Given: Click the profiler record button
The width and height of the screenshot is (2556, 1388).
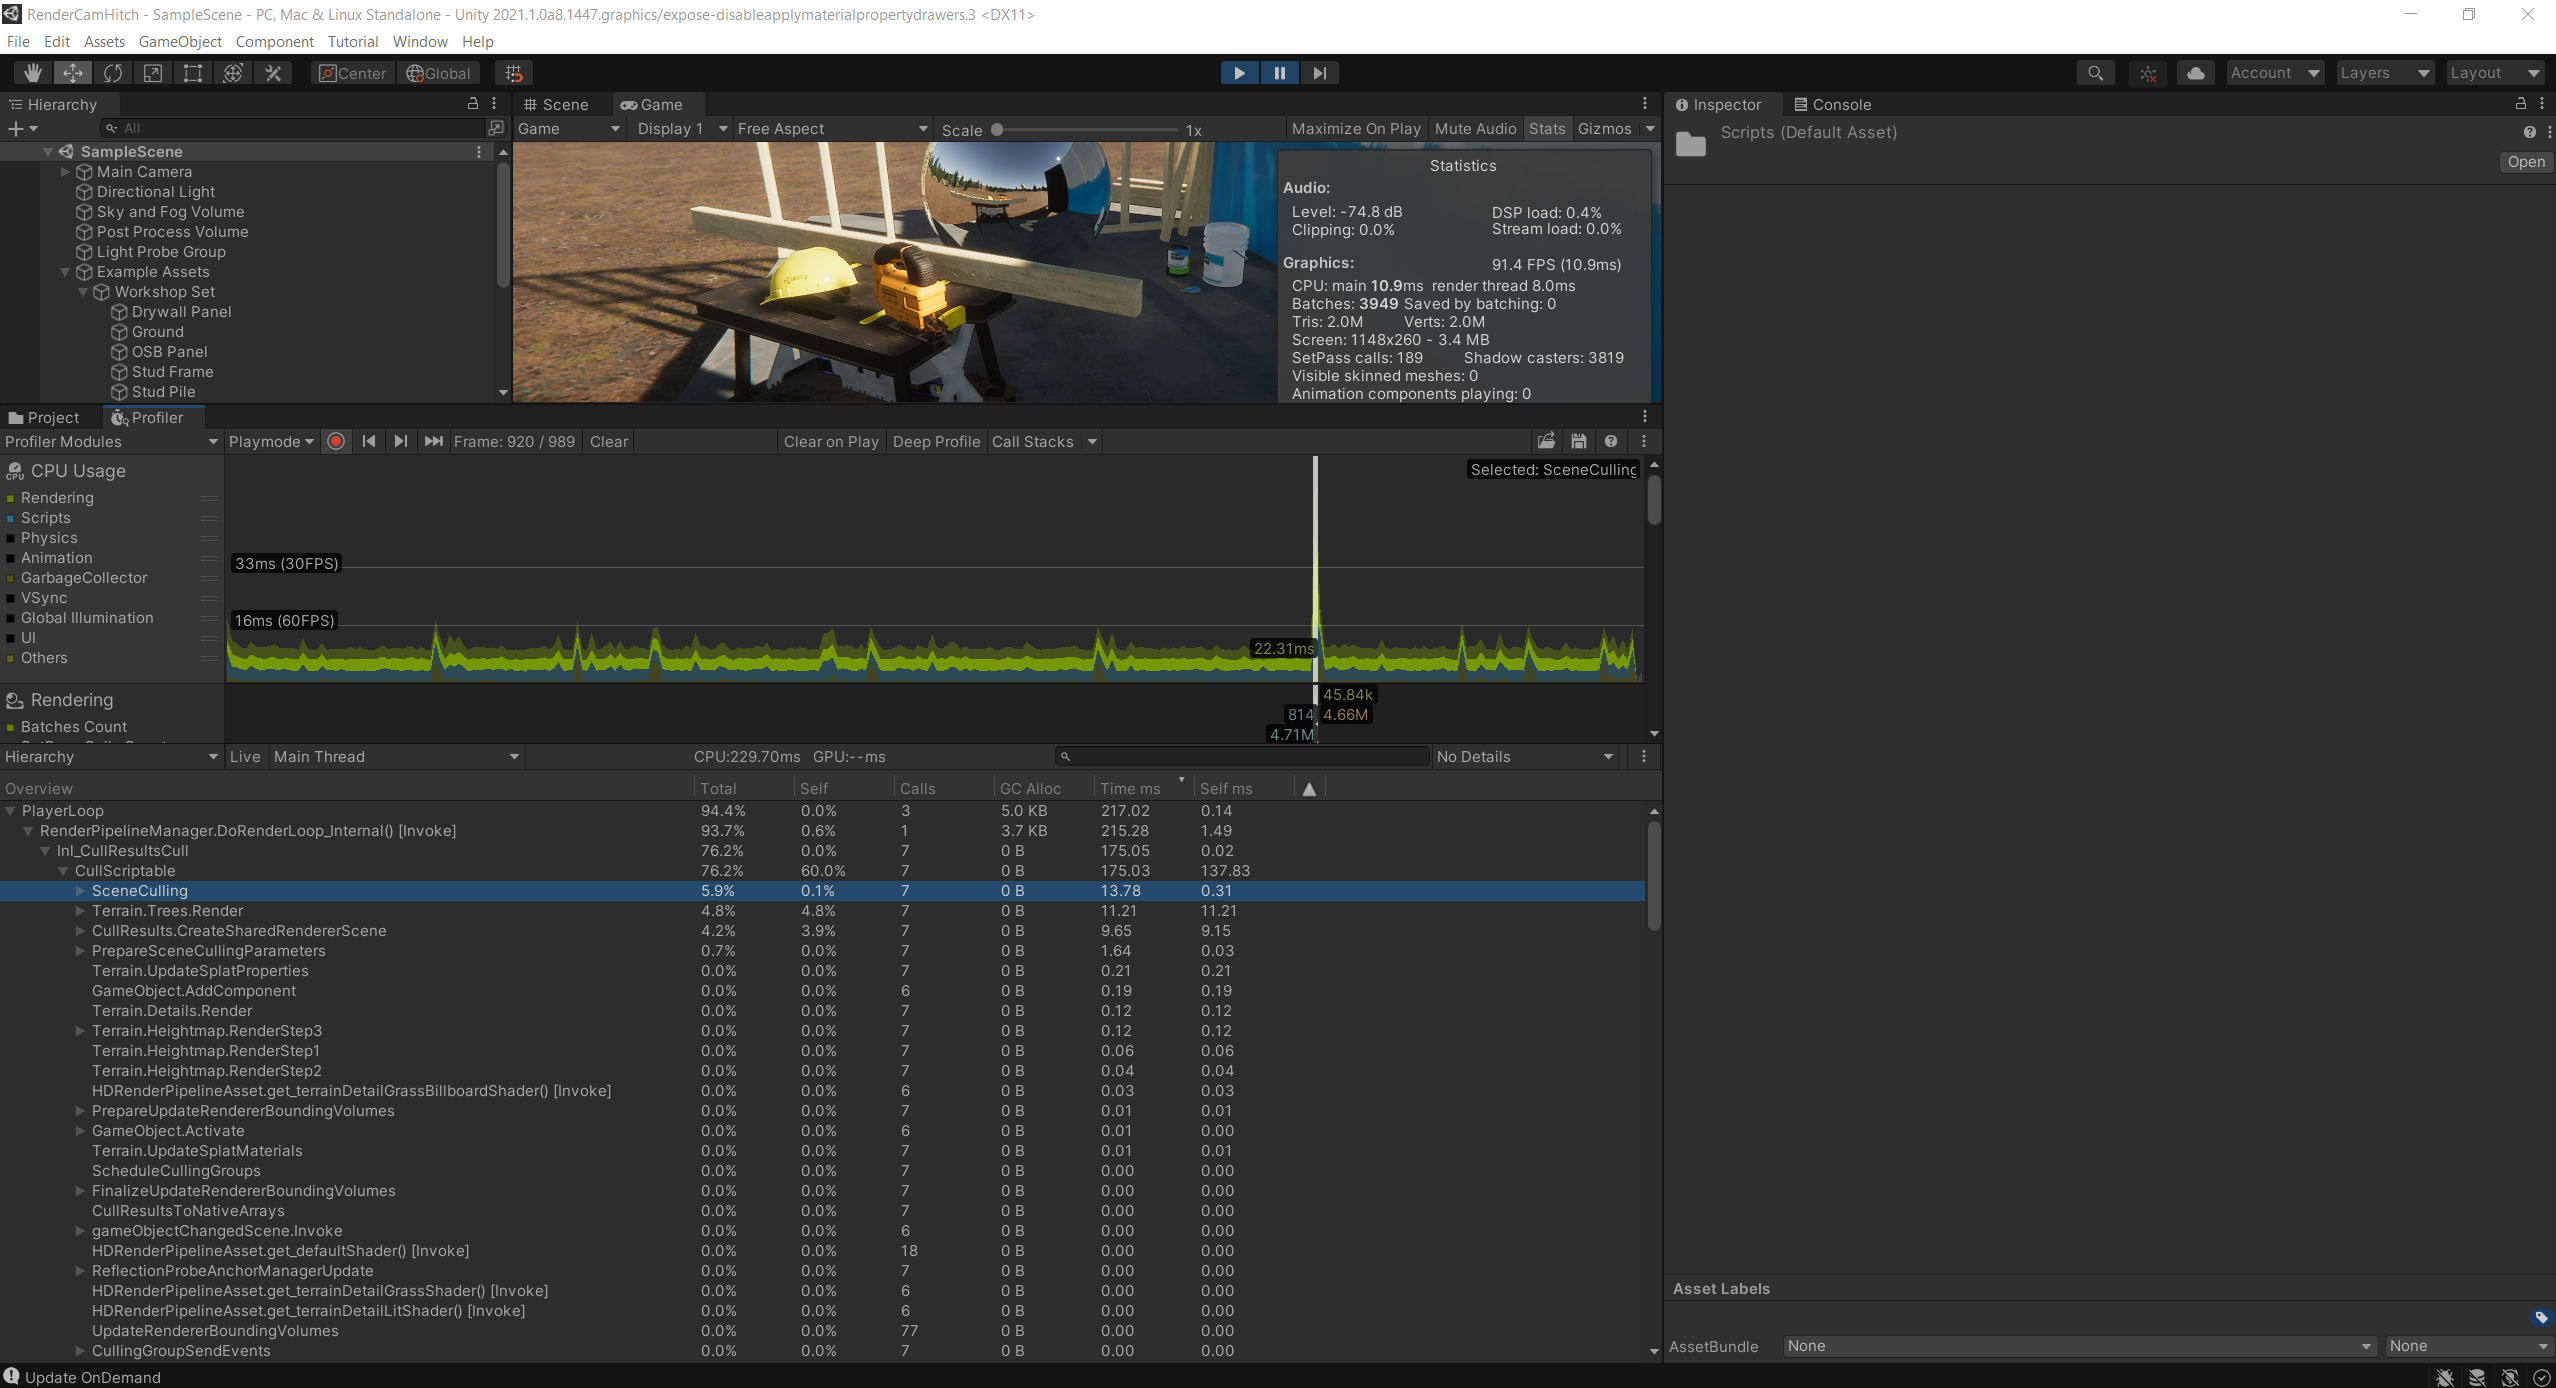Looking at the screenshot, I should point(336,442).
